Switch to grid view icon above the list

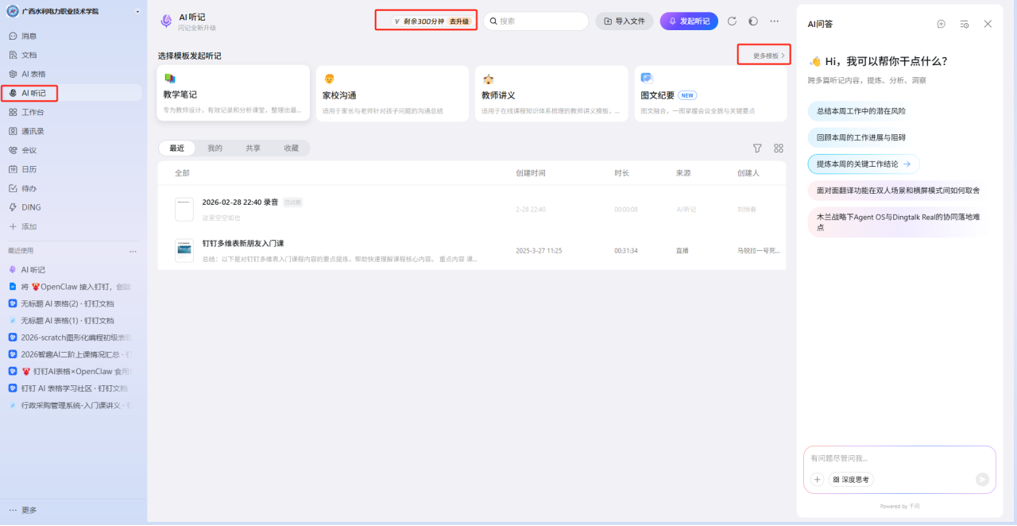click(778, 148)
